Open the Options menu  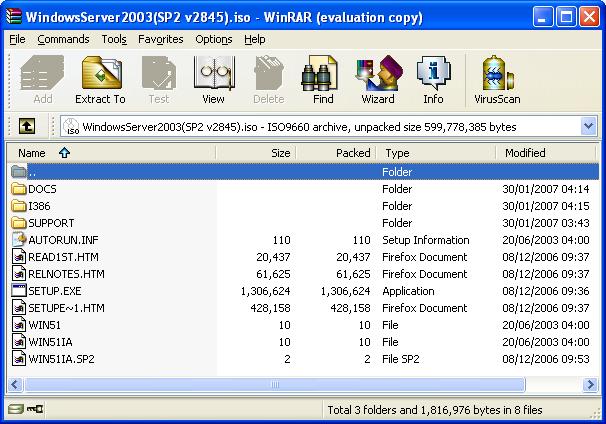point(214,39)
